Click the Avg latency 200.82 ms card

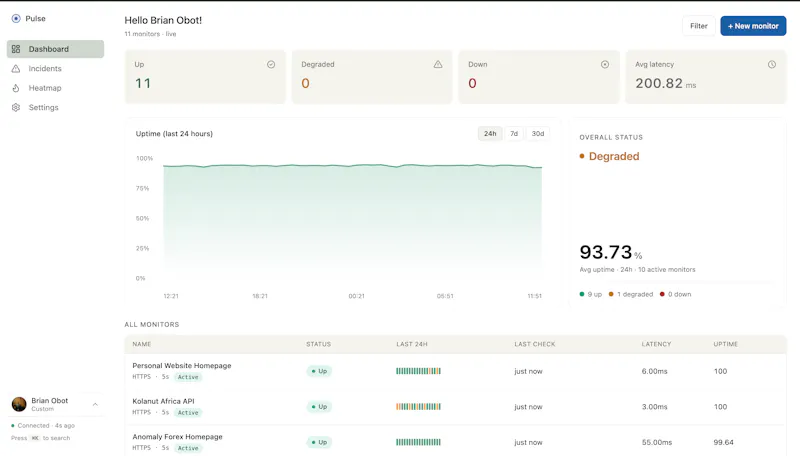tap(706, 77)
